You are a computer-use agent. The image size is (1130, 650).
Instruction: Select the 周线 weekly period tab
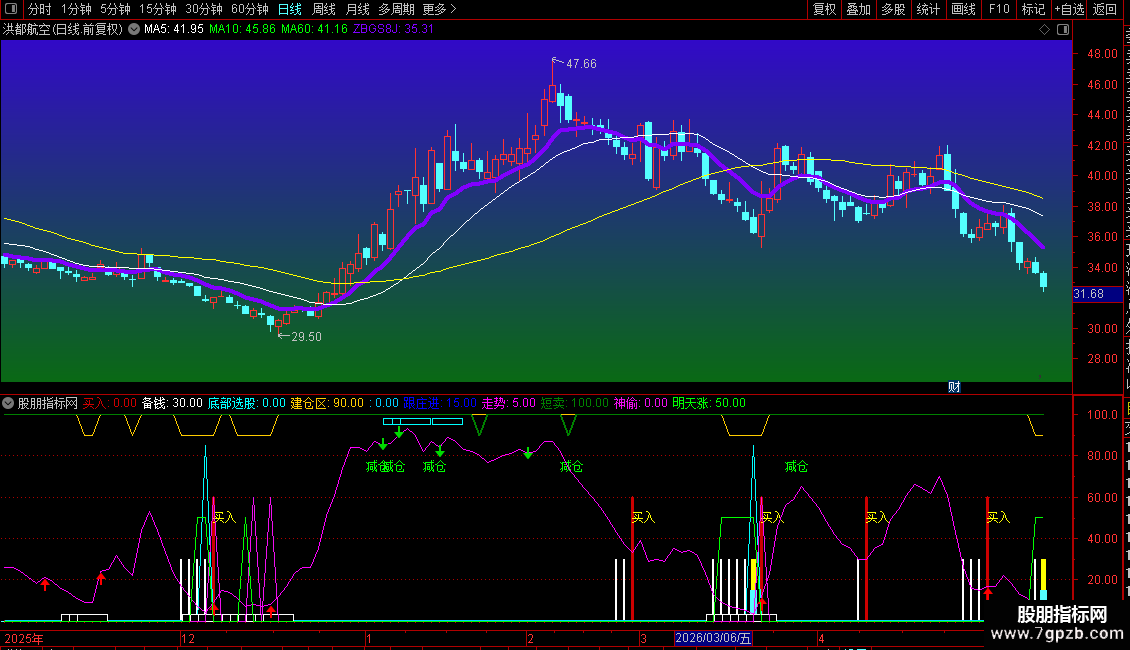(324, 9)
